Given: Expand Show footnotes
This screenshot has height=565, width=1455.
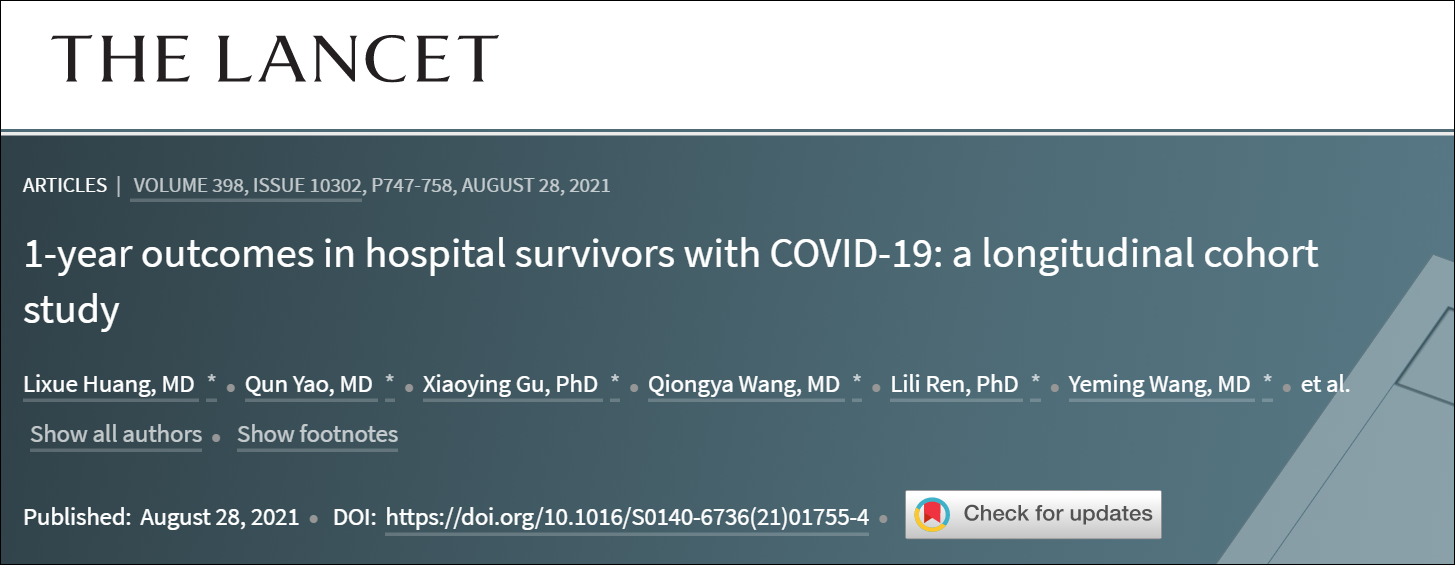Looking at the screenshot, I should pos(317,435).
